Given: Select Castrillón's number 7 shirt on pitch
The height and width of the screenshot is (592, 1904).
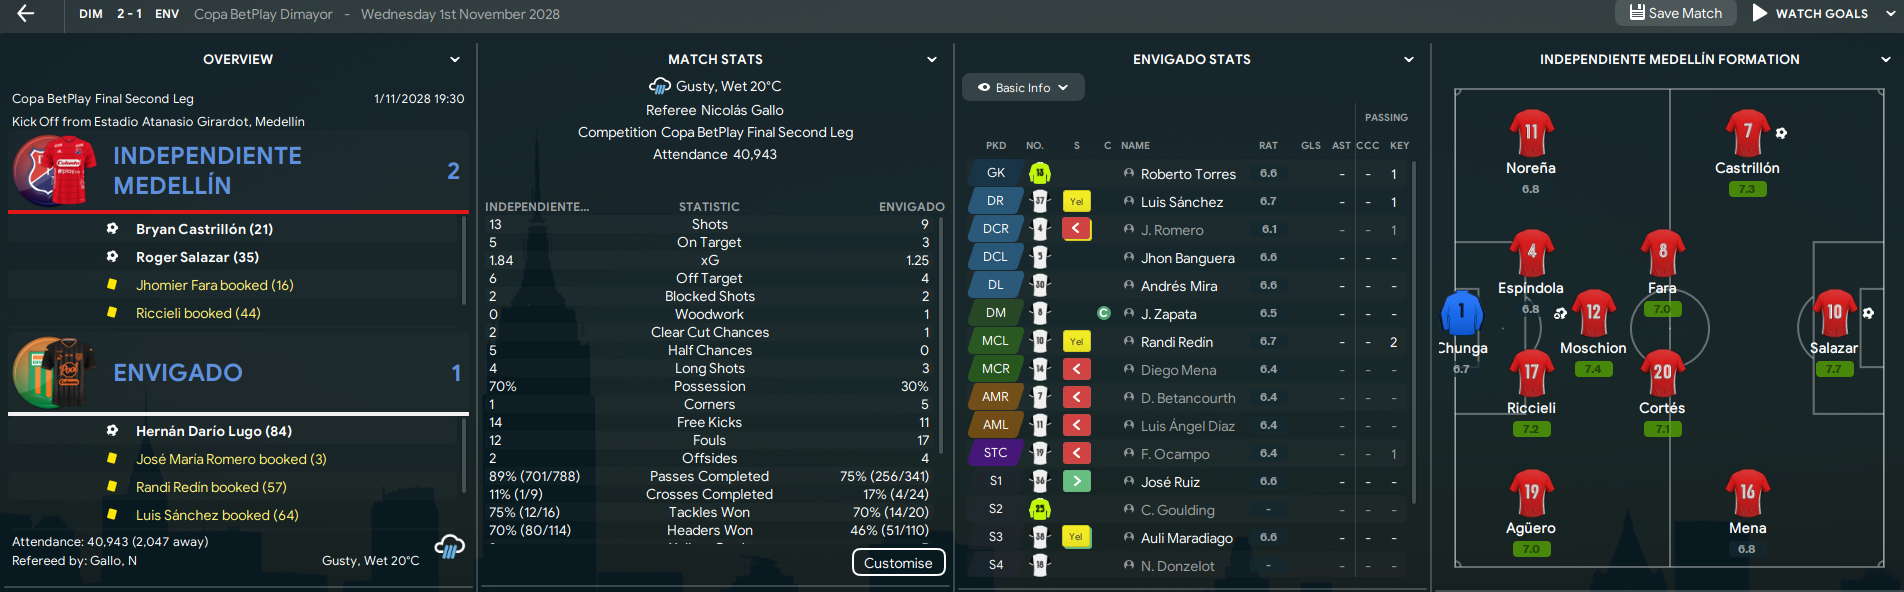Looking at the screenshot, I should point(1746,132).
